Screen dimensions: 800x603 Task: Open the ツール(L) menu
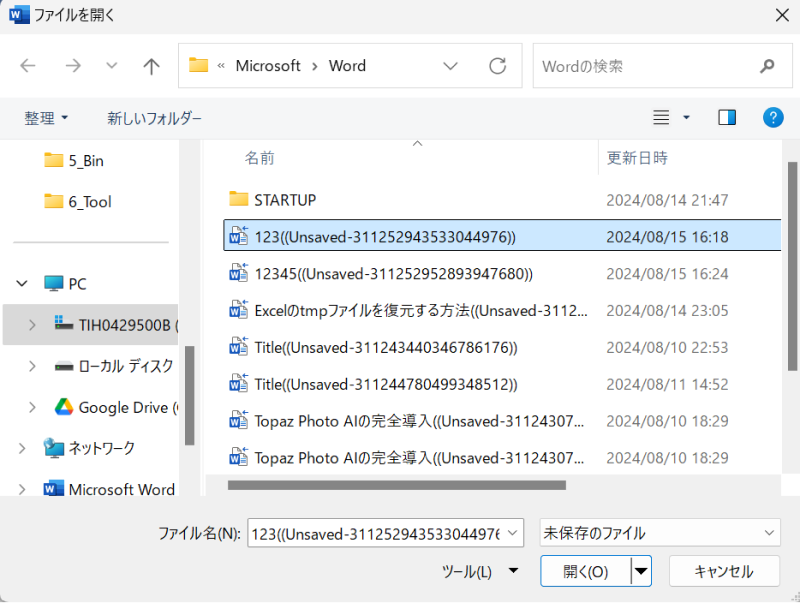pyautogui.click(x=480, y=571)
